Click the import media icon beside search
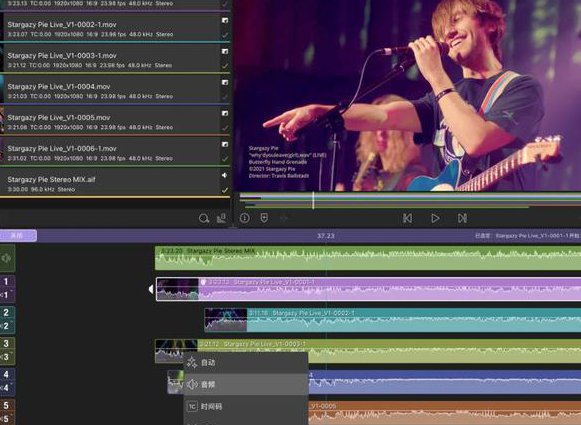 tap(222, 218)
